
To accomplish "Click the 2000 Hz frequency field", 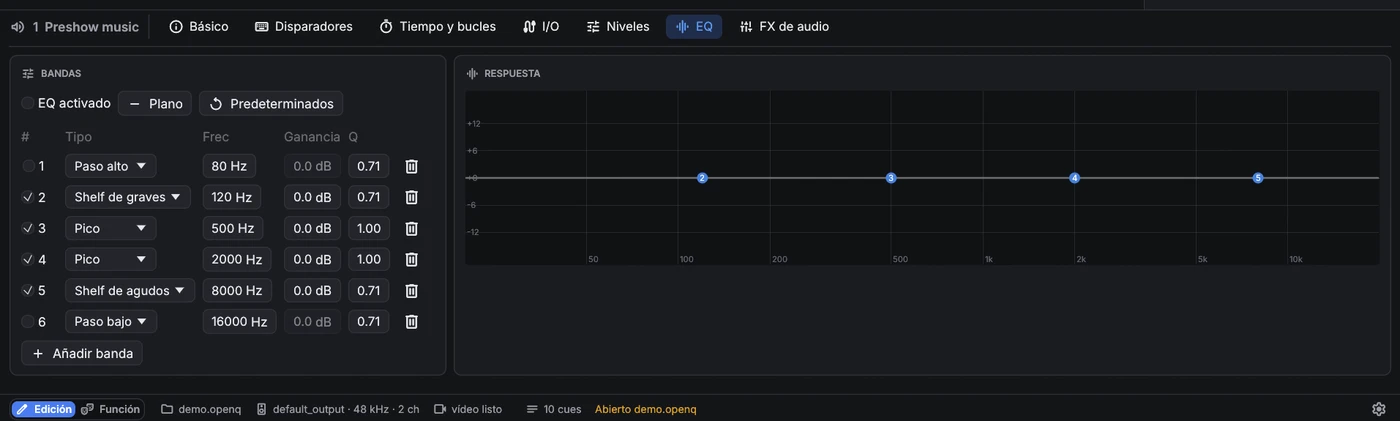I will (x=237, y=259).
